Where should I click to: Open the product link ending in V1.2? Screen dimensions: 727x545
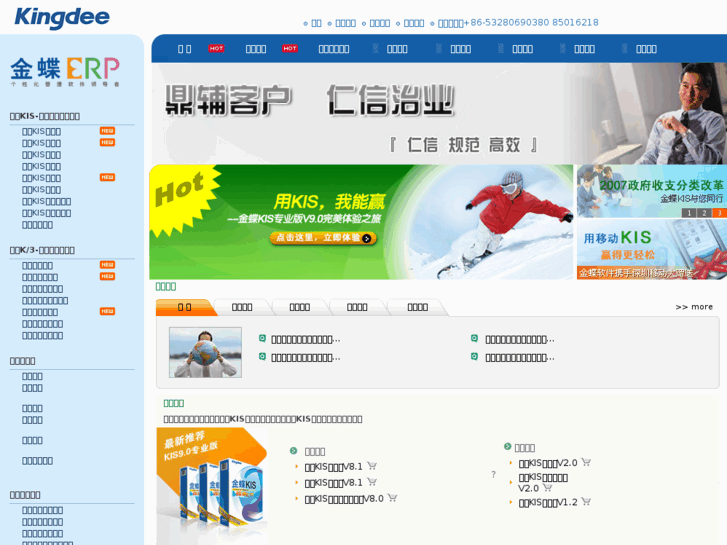548,503
